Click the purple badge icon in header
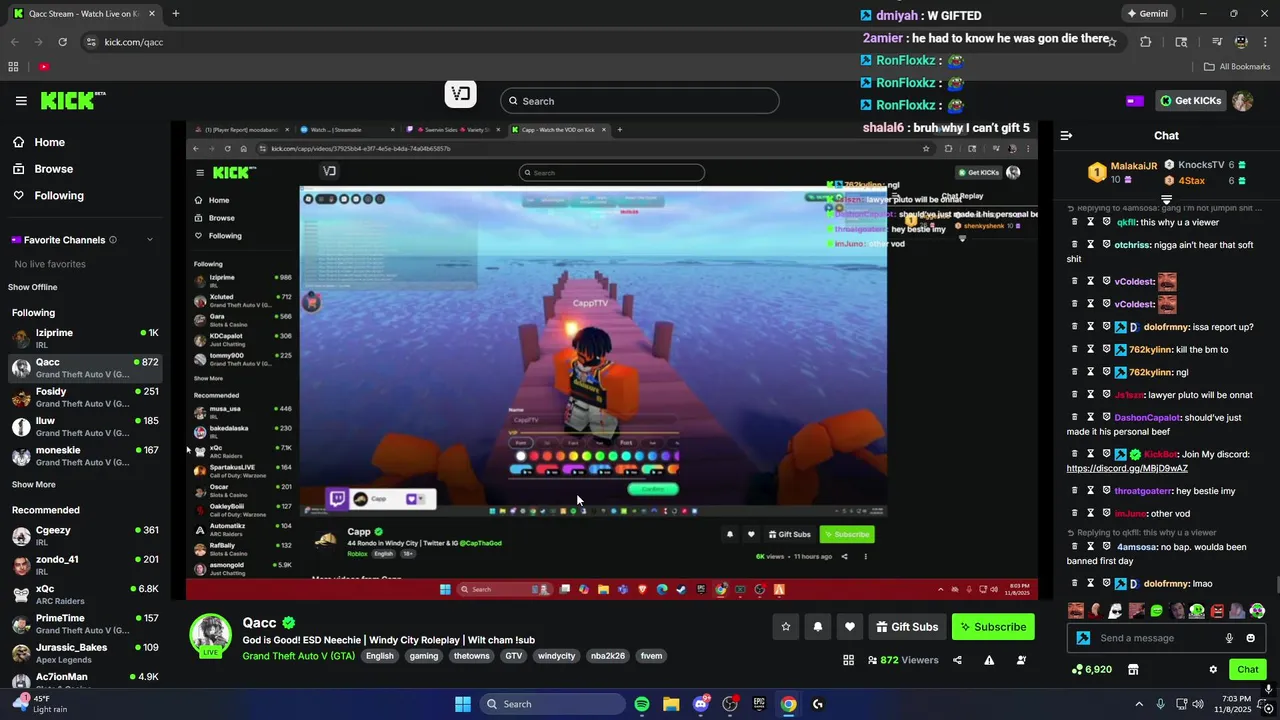1280x720 pixels. pos(1134,101)
